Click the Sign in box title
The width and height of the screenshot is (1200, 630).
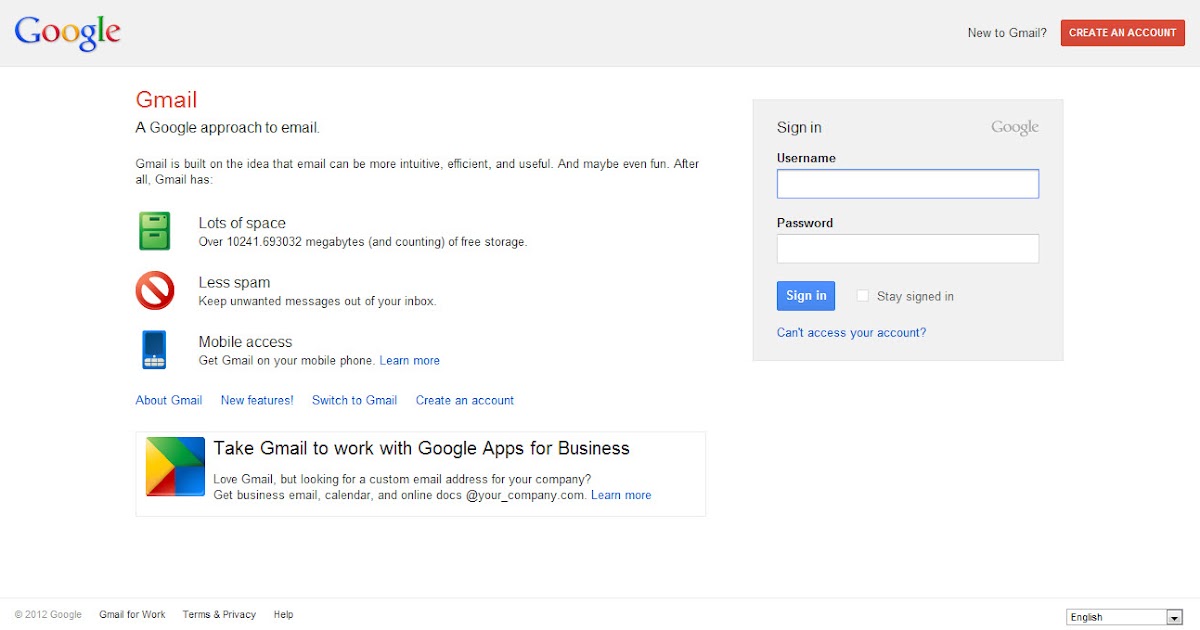coord(799,128)
